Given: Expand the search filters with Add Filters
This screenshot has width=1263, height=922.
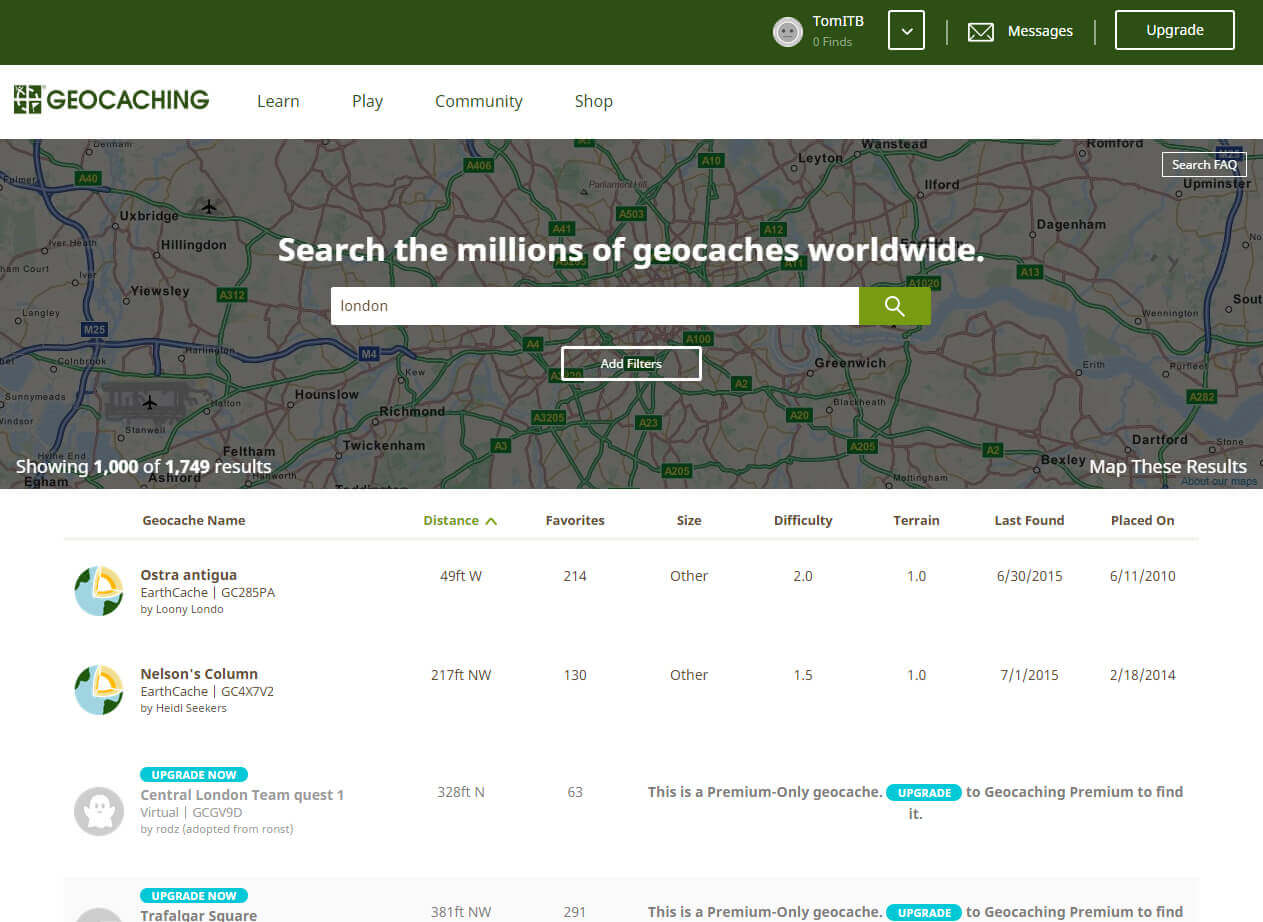Looking at the screenshot, I should 630,363.
